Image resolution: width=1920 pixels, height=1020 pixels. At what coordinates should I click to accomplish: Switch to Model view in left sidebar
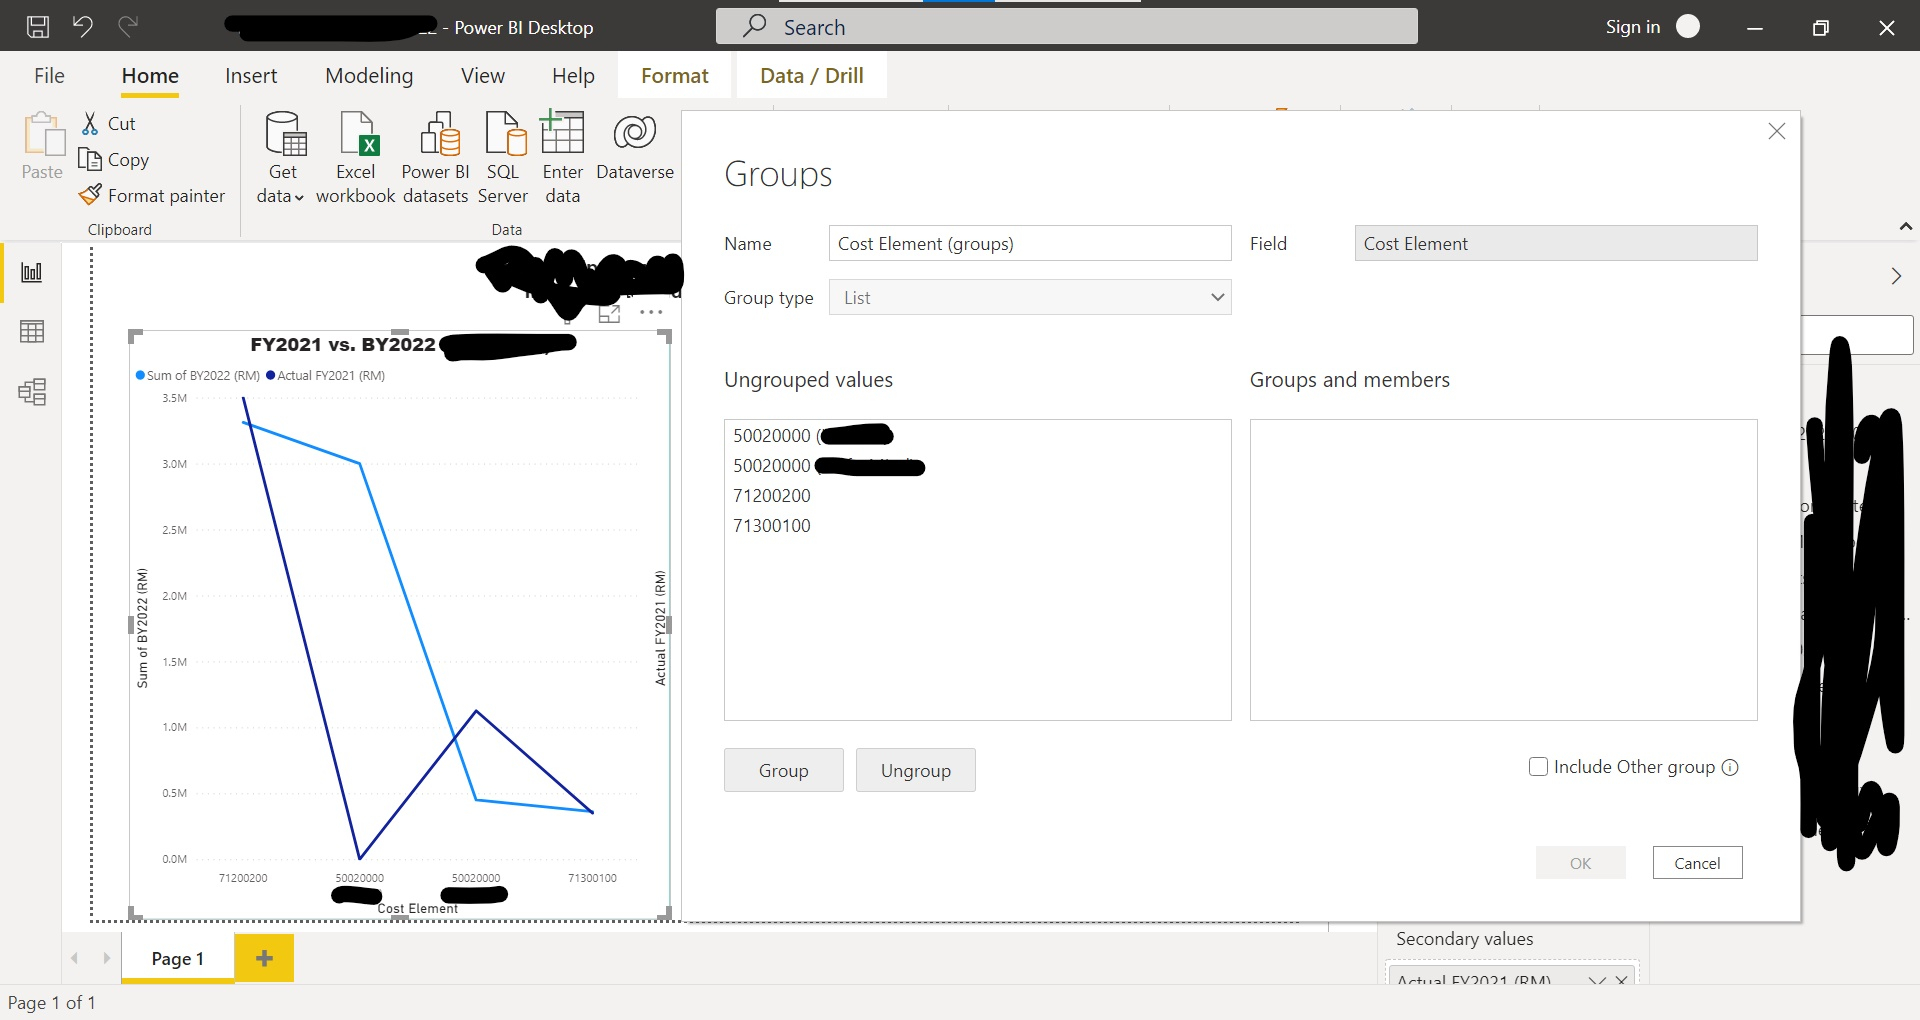click(32, 392)
